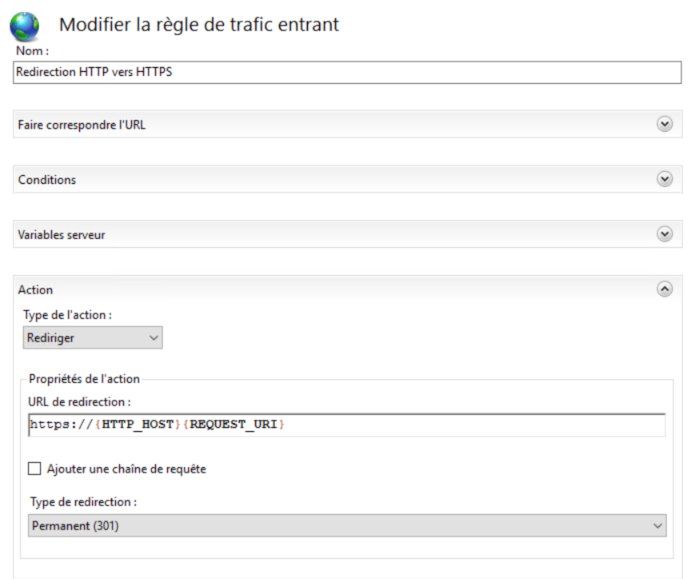The height and width of the screenshot is (579, 690).
Task: Expand the Faire correspondre l'URL chevron
Action: (x=664, y=124)
